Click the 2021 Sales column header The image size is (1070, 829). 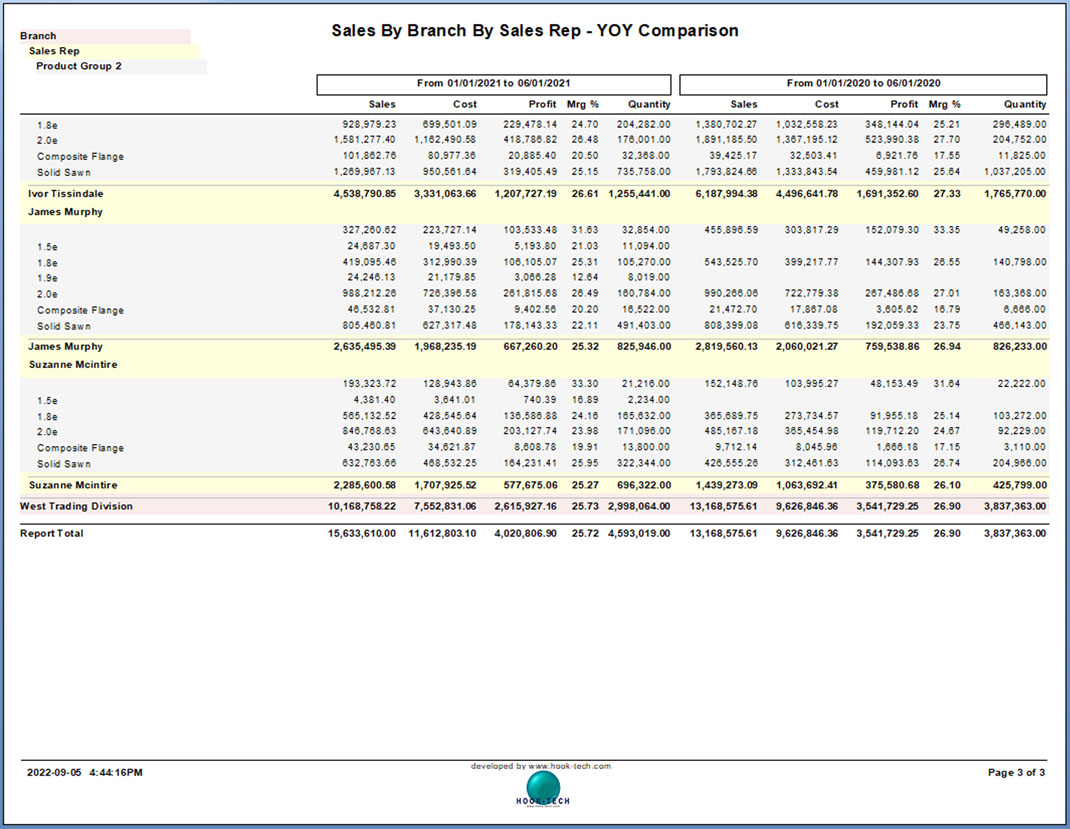pyautogui.click(x=382, y=104)
